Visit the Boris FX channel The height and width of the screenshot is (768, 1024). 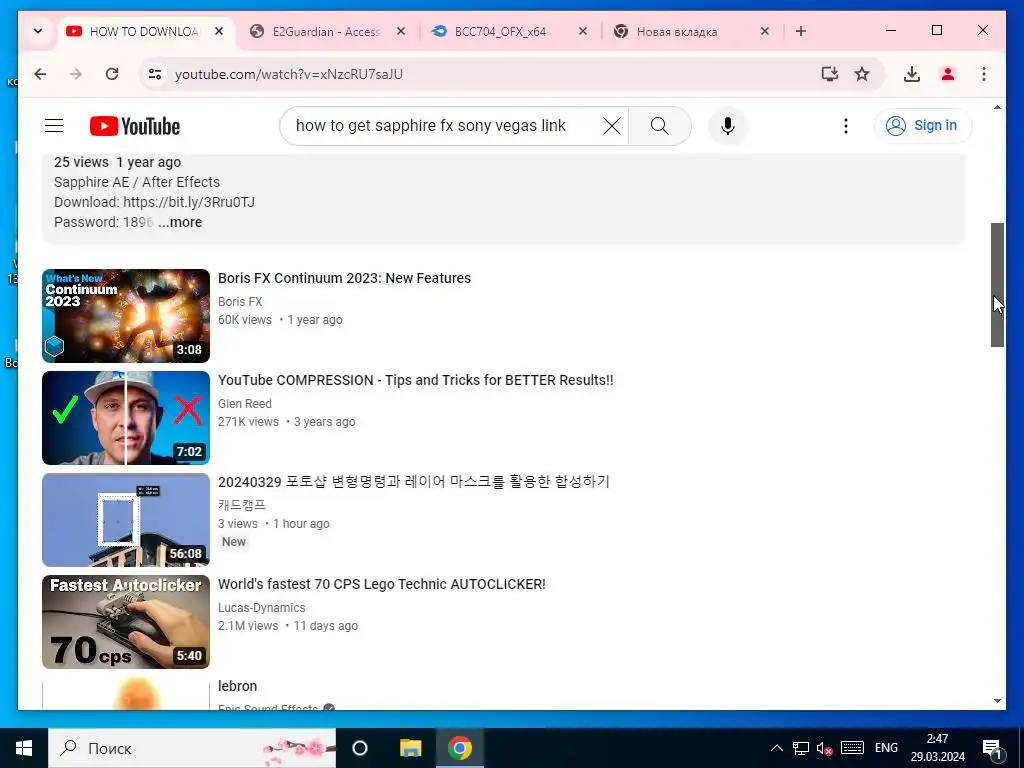pos(240,302)
